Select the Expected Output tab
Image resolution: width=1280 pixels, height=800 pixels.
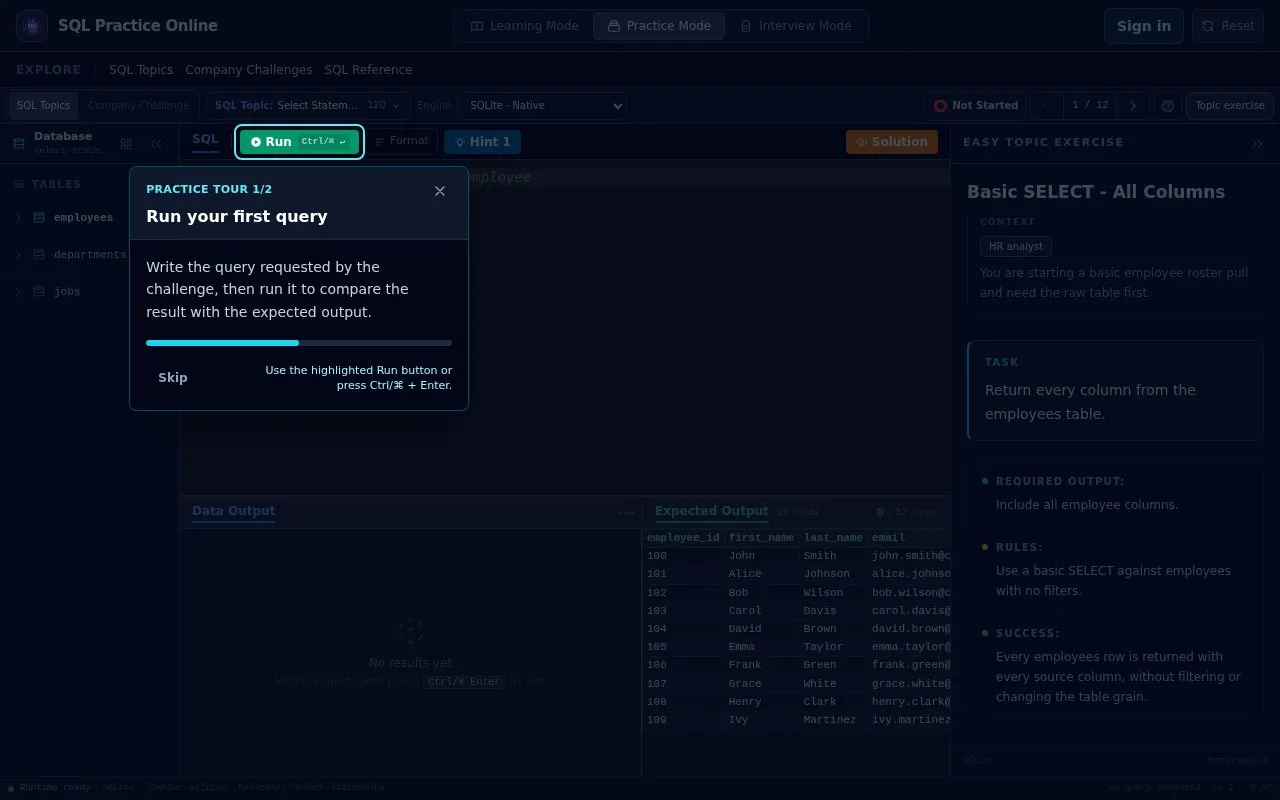pyautogui.click(x=711, y=511)
